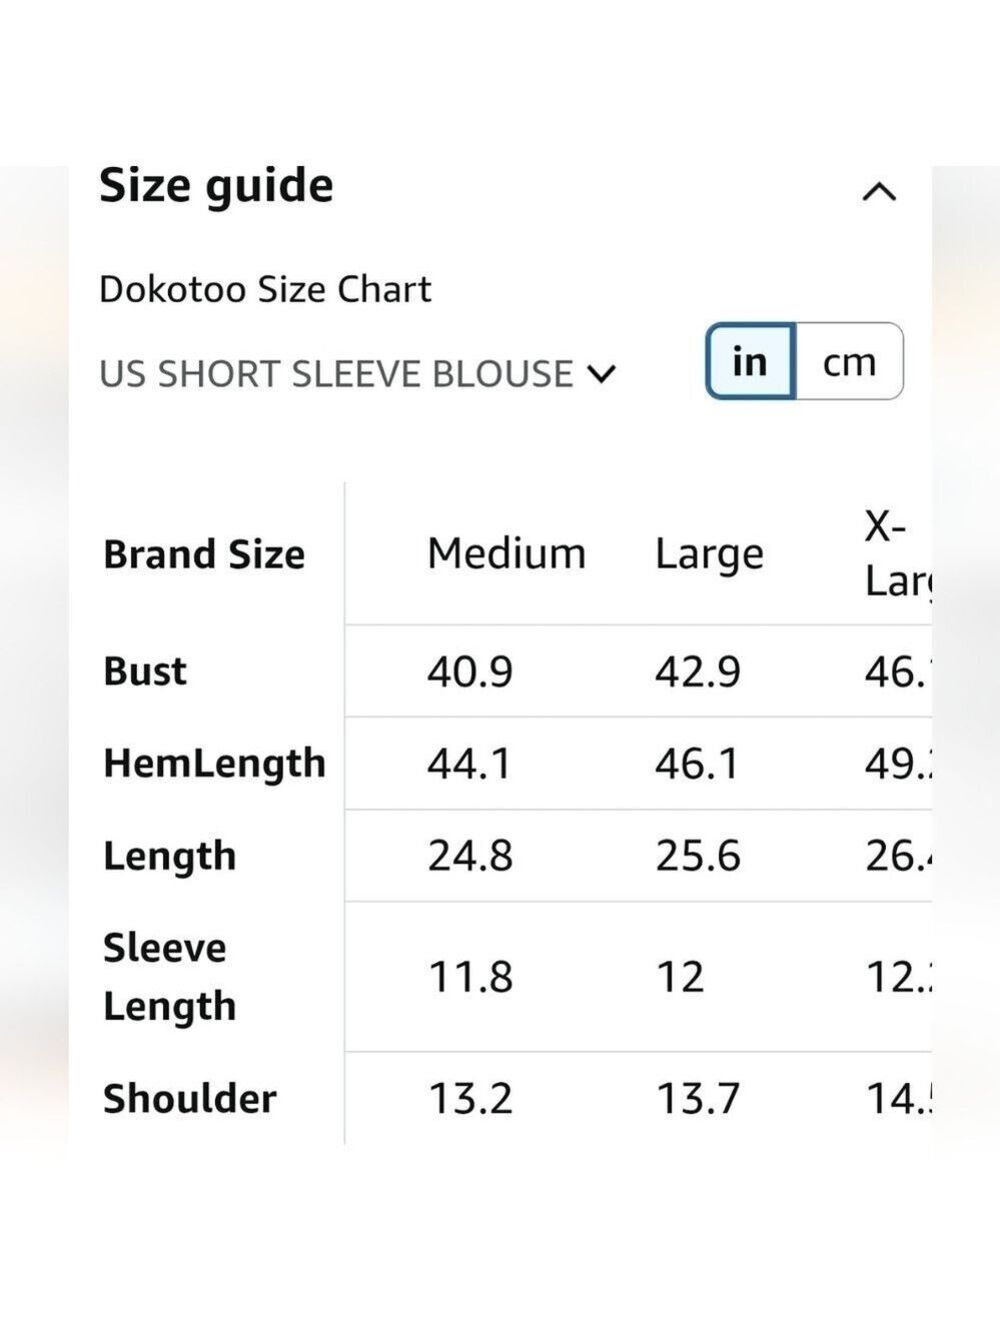Image resolution: width=1000 pixels, height=1333 pixels.
Task: Open the US SHORT SLEEVE BLOUSE dropdown
Action: coord(358,374)
